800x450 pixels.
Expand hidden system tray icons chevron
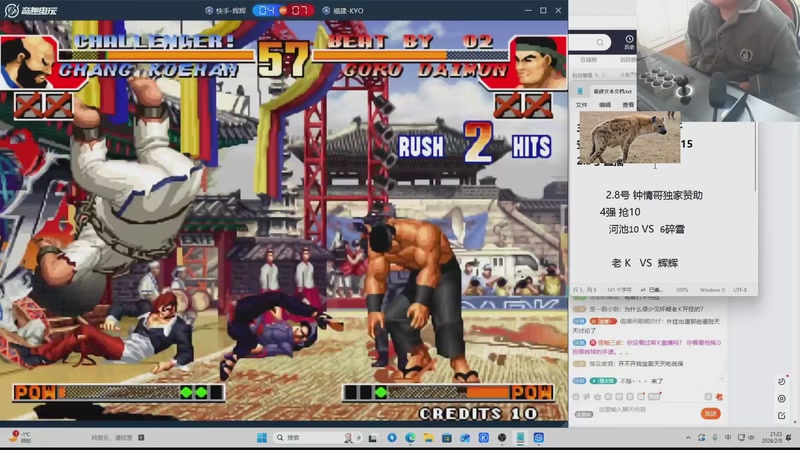pos(688,438)
